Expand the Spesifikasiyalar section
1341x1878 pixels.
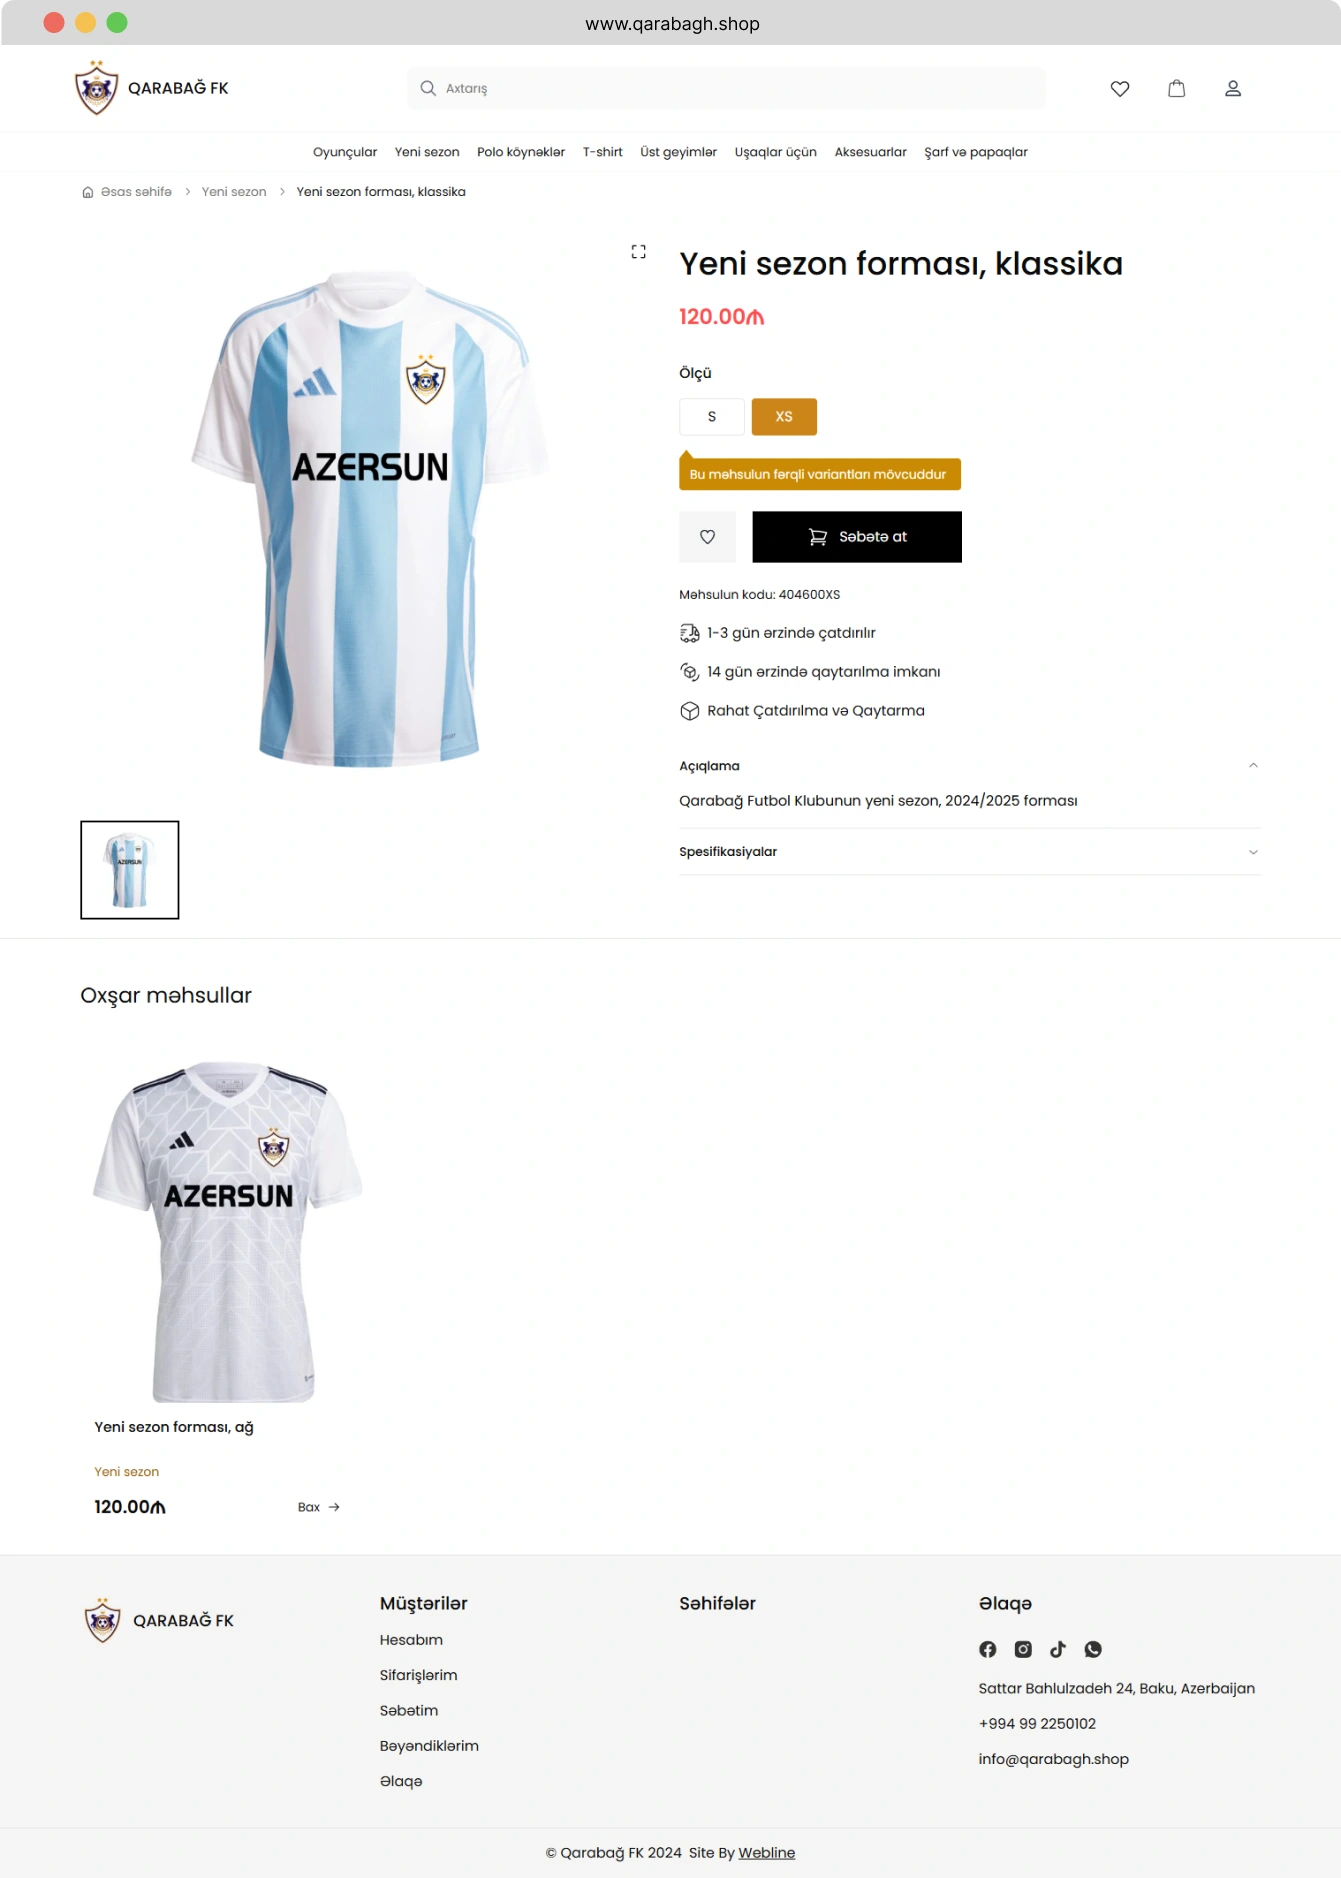pos(969,852)
